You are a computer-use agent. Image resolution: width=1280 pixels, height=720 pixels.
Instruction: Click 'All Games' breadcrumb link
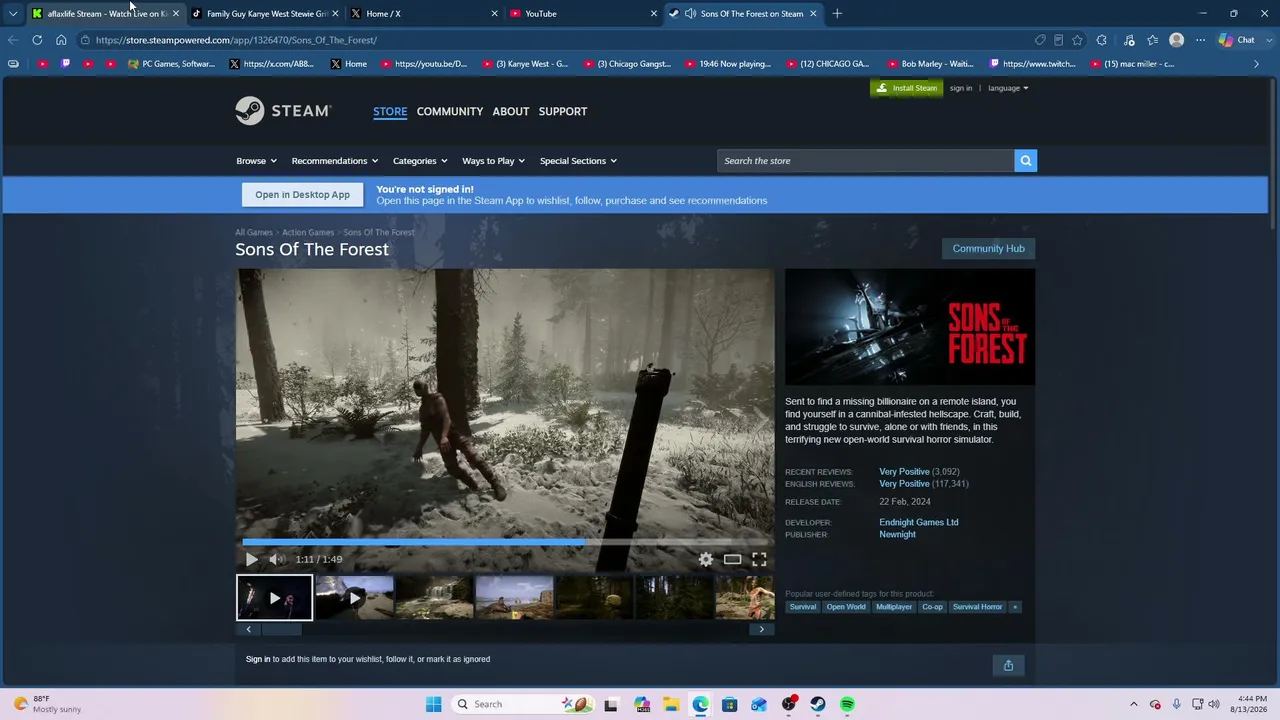point(254,232)
